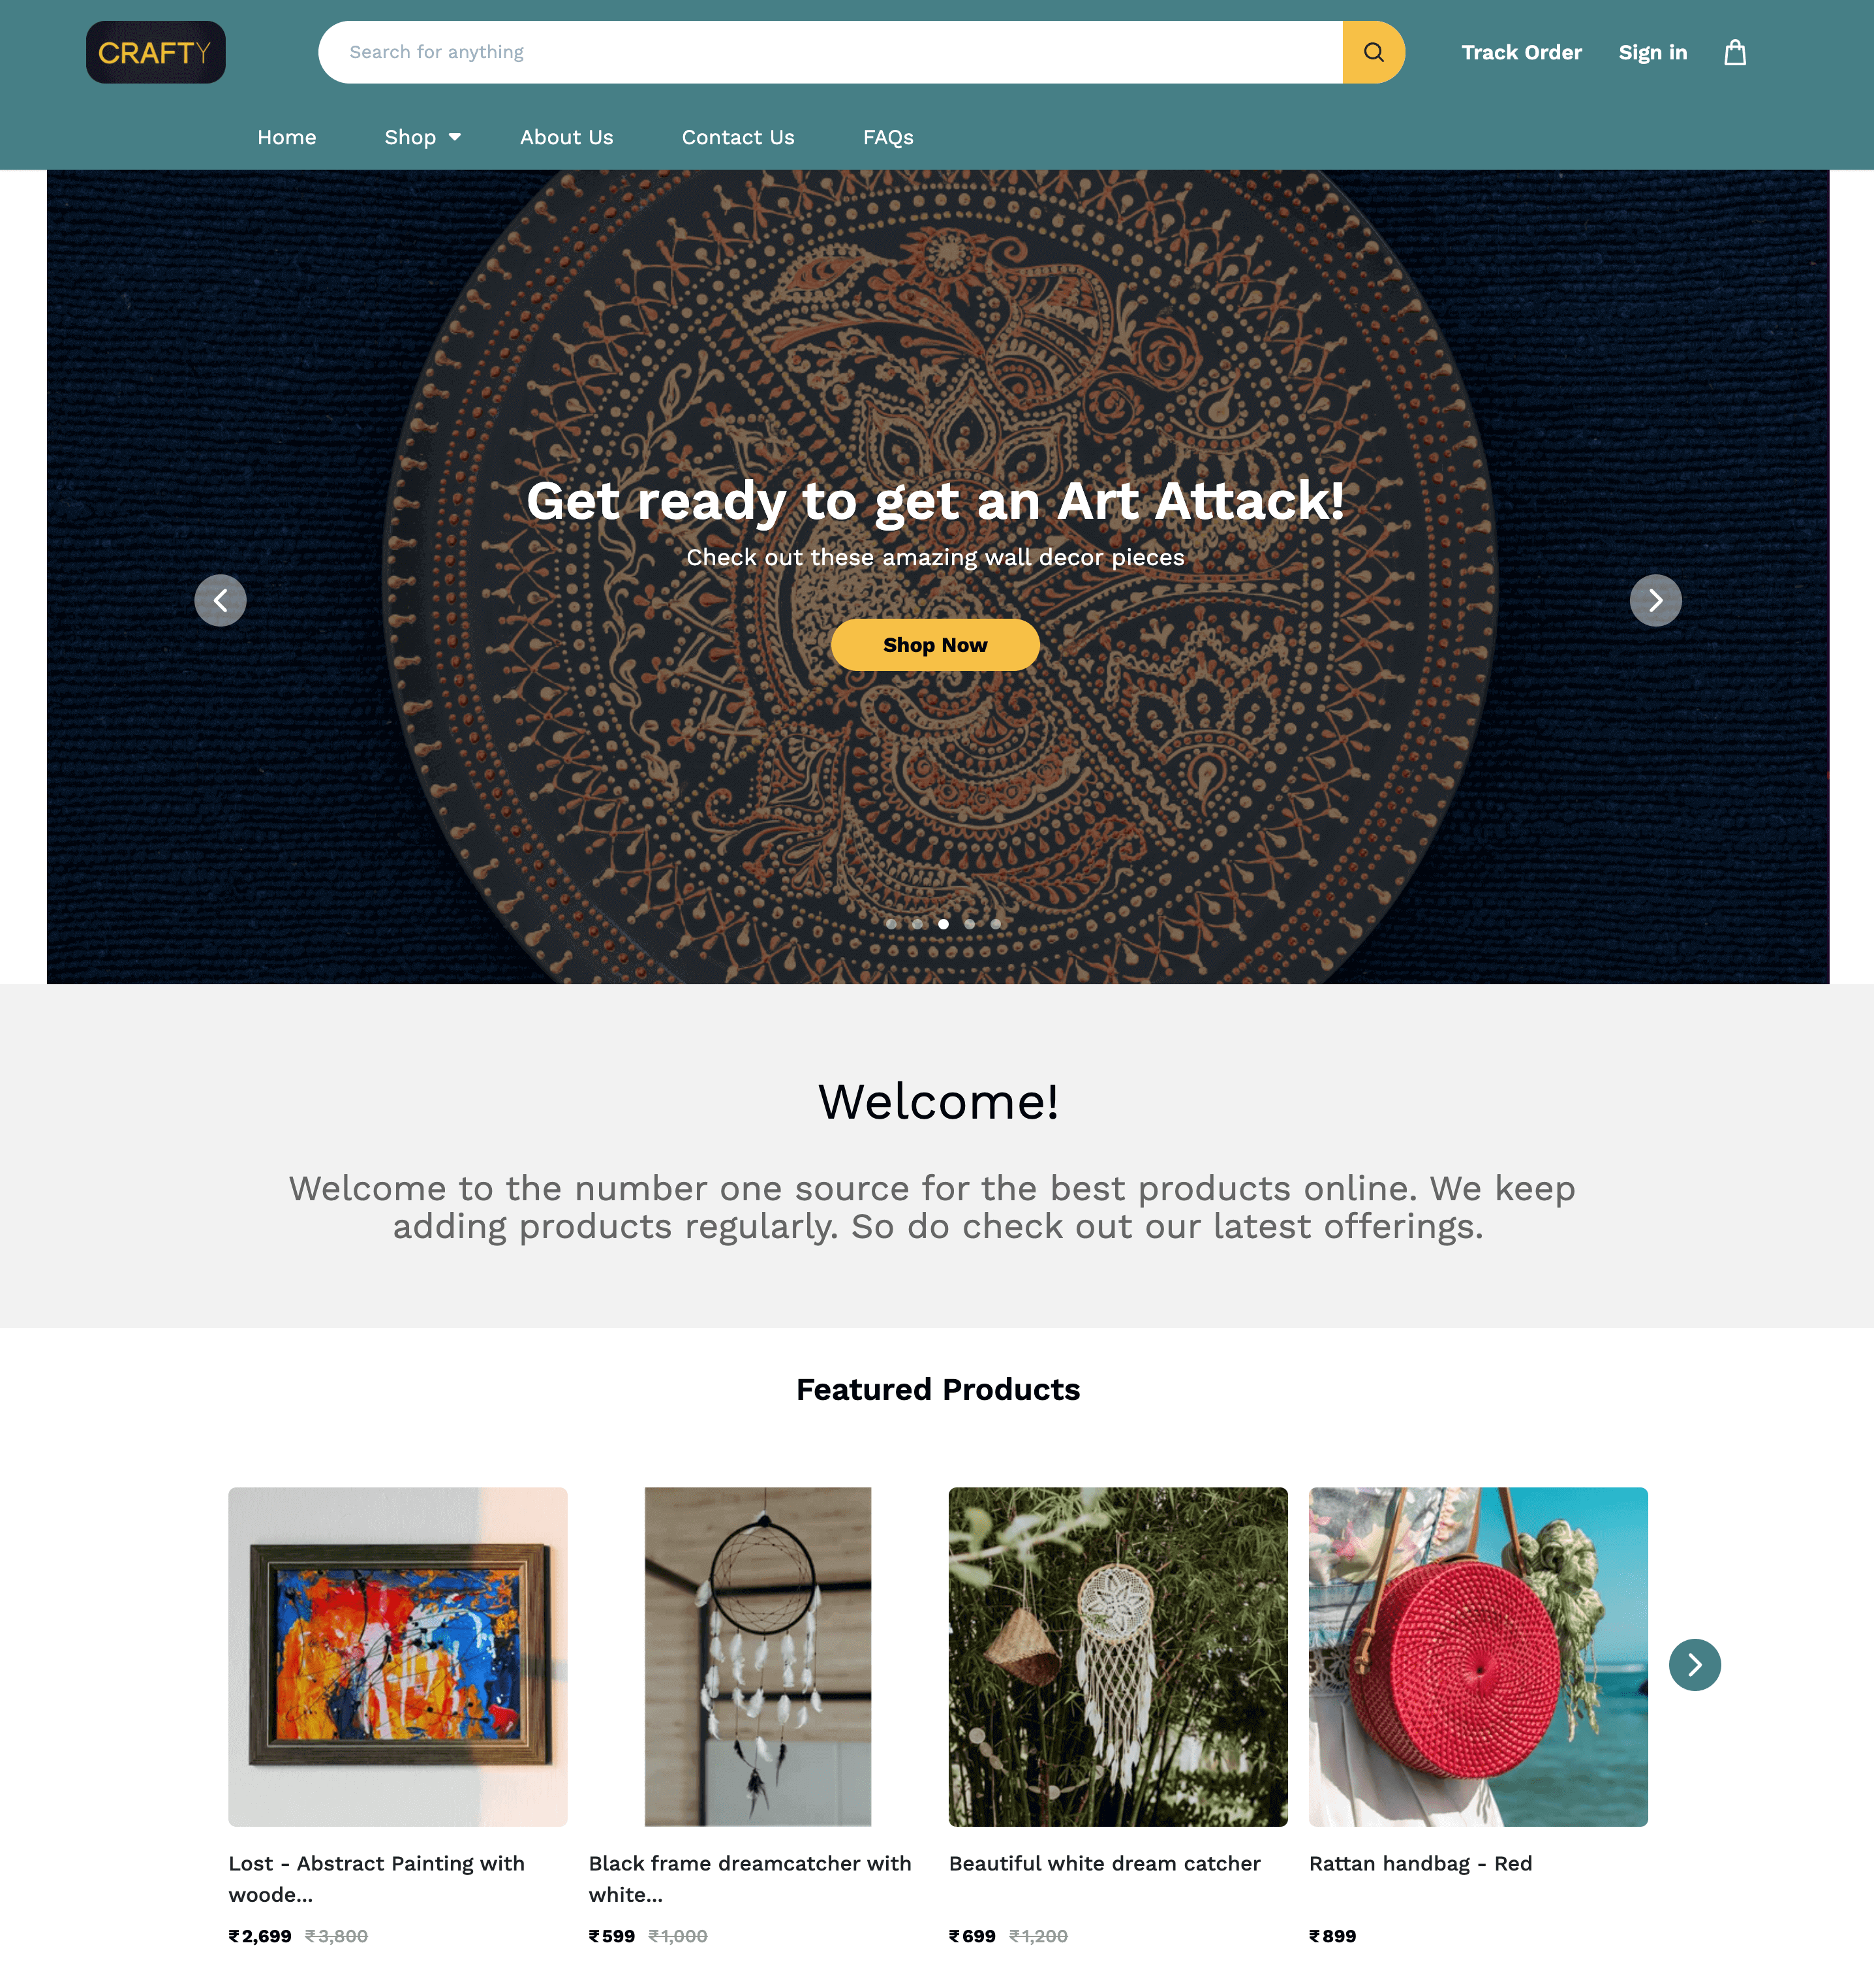The width and height of the screenshot is (1874, 1988).
Task: Click the Sign in icon link
Action: point(1652,51)
